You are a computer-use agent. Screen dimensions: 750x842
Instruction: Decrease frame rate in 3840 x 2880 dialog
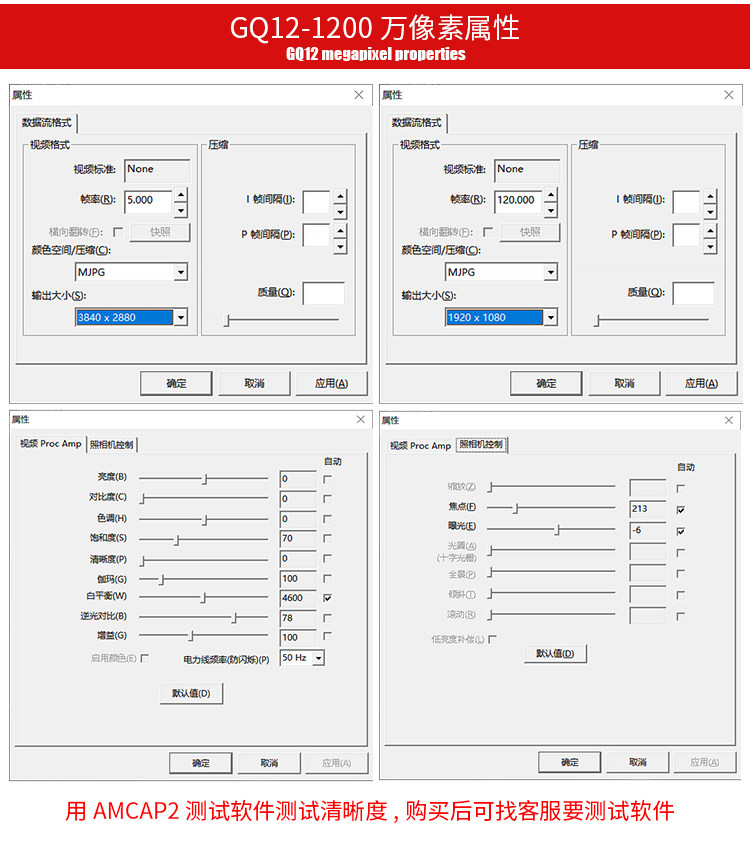[x=181, y=210]
